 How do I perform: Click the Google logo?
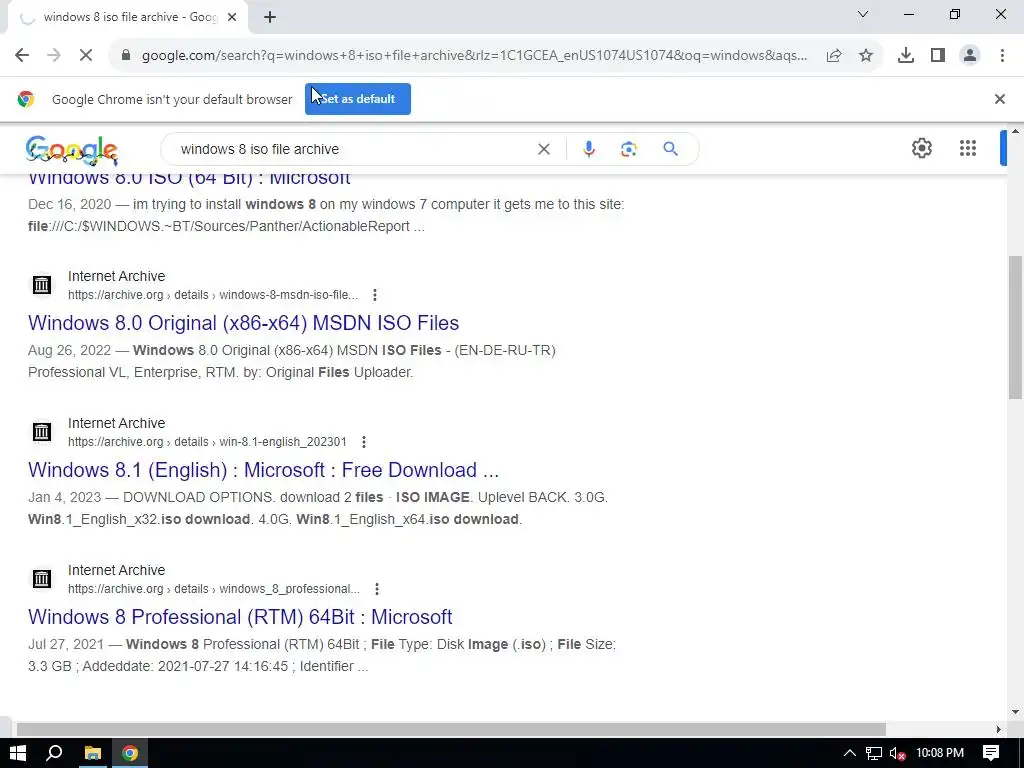[71, 150]
